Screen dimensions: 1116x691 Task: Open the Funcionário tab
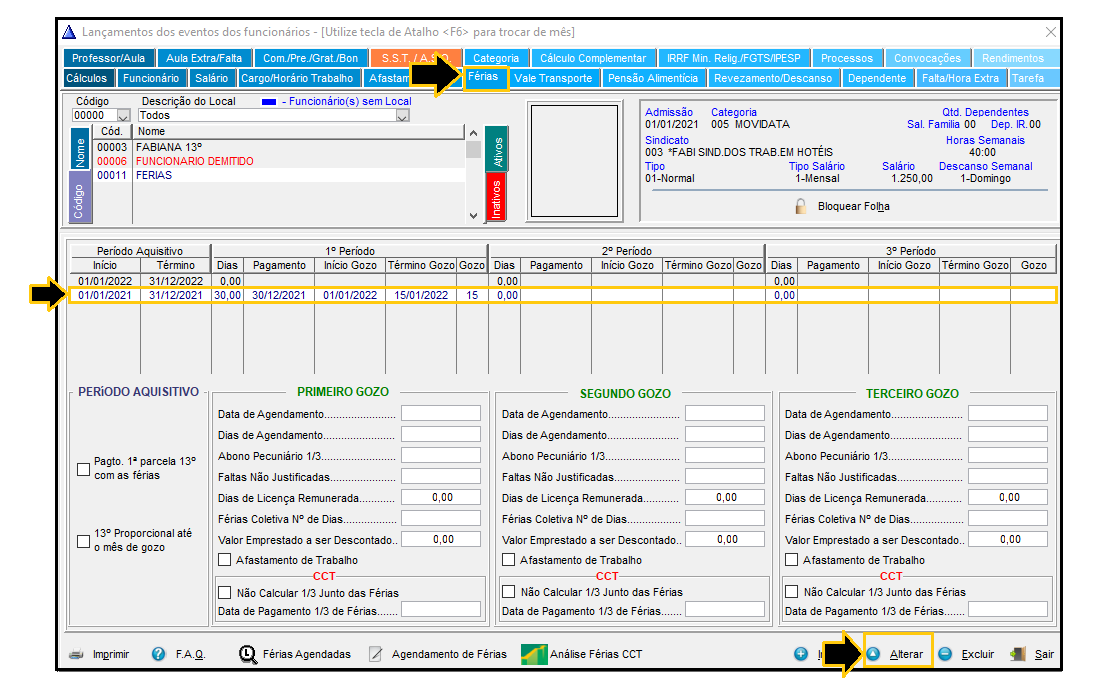click(151, 78)
